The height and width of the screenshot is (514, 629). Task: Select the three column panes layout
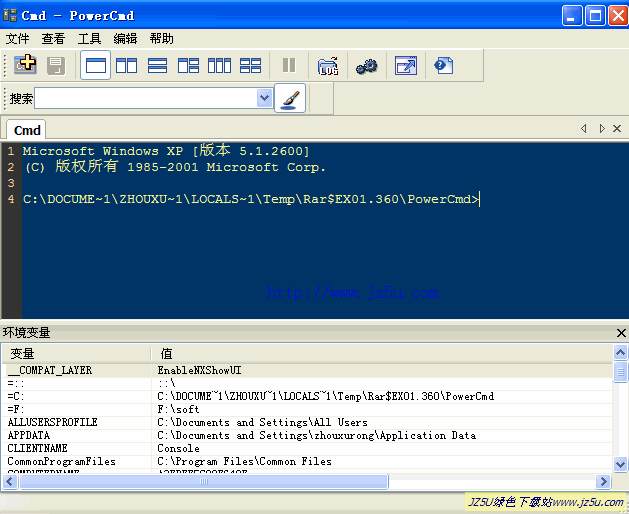(x=219, y=65)
